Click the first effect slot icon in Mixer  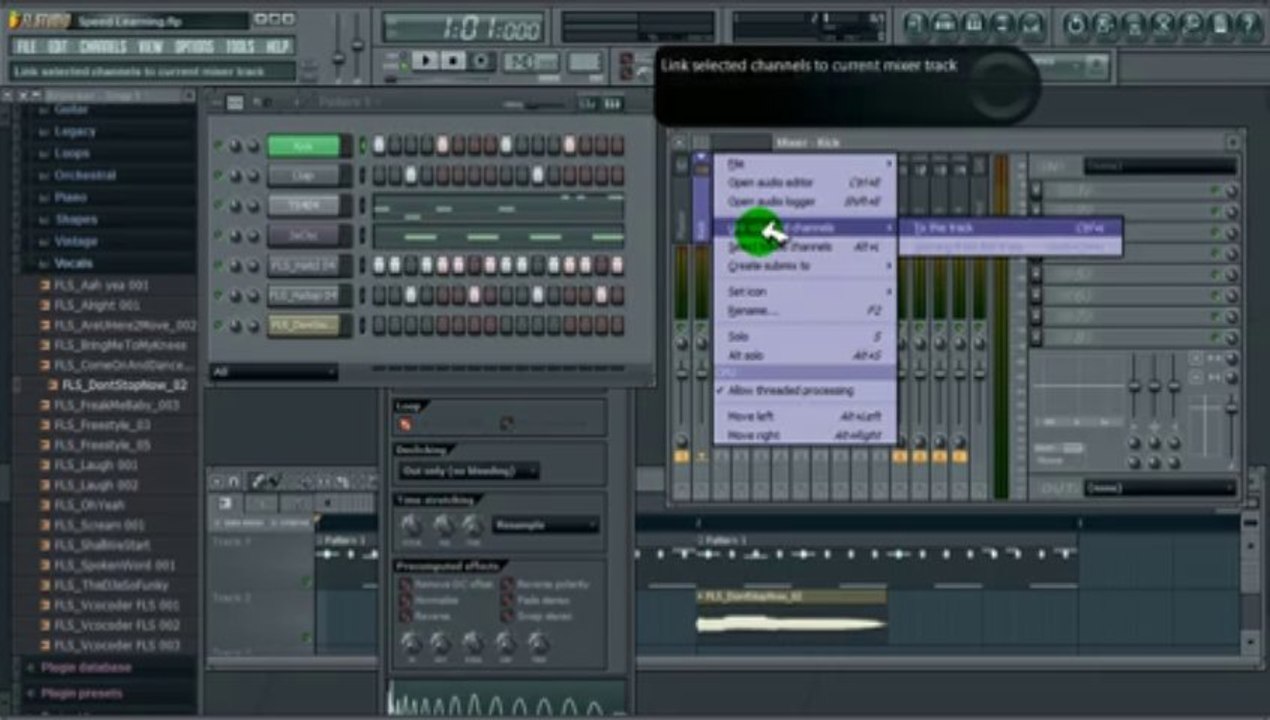pos(1036,190)
